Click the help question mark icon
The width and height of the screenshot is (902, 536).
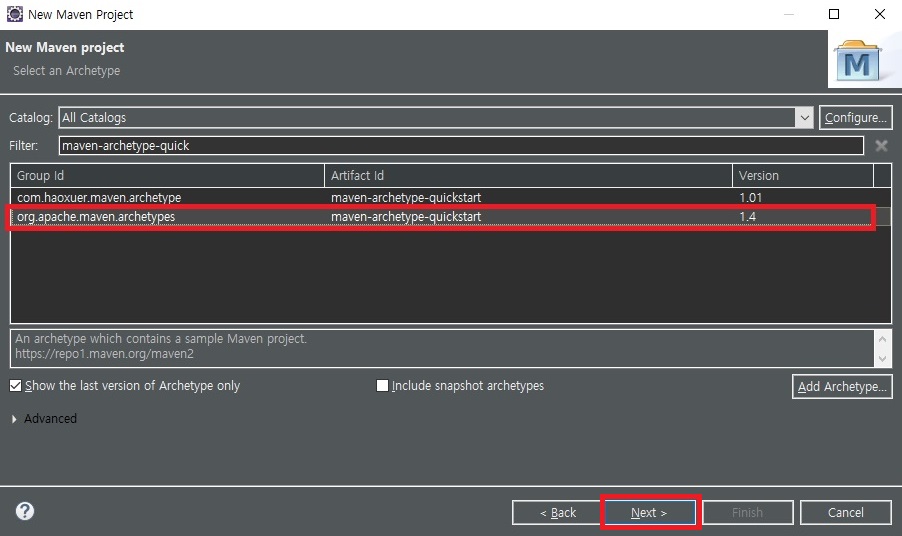pyautogui.click(x=25, y=511)
